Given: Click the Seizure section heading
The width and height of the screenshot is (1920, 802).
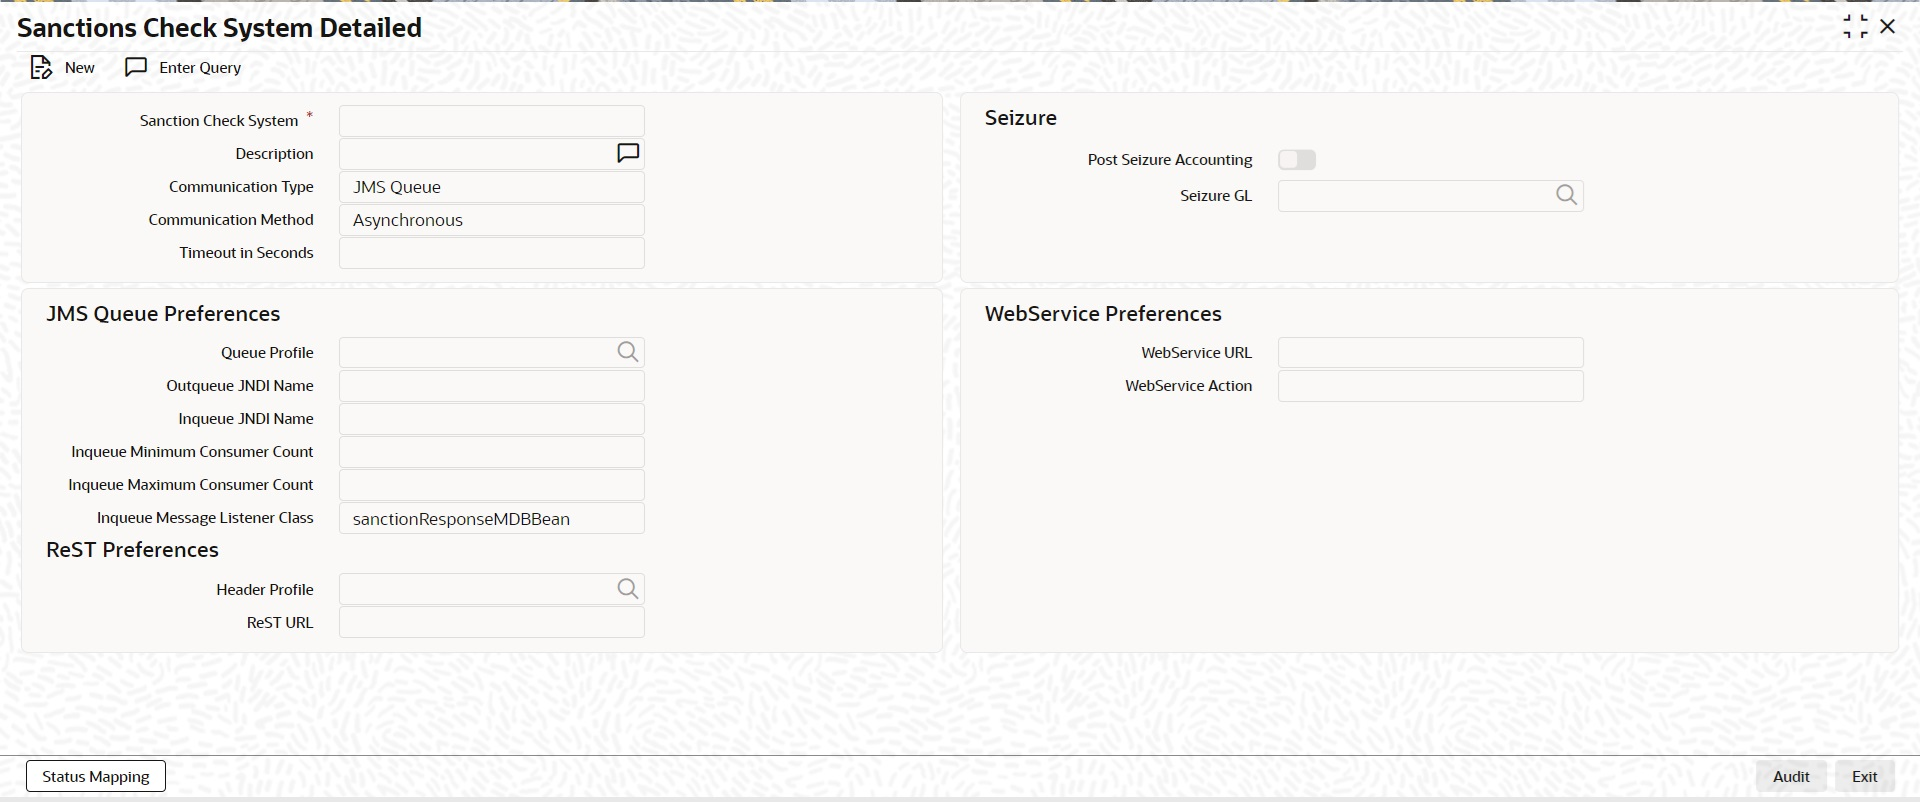Looking at the screenshot, I should tap(1021, 118).
